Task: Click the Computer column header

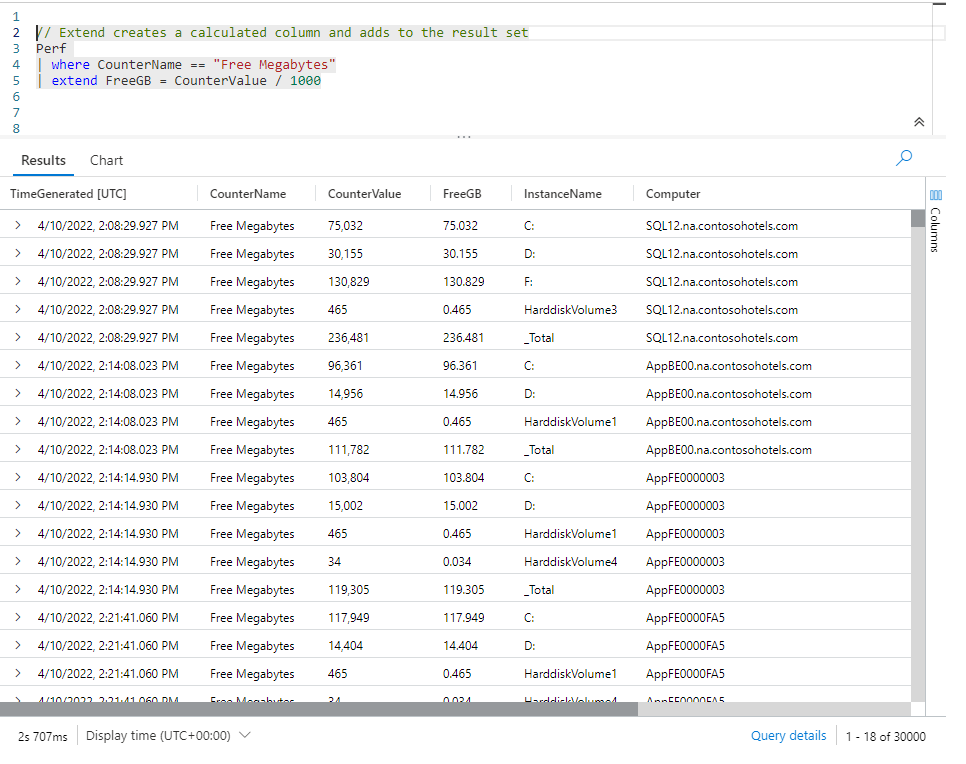Action: click(x=673, y=194)
